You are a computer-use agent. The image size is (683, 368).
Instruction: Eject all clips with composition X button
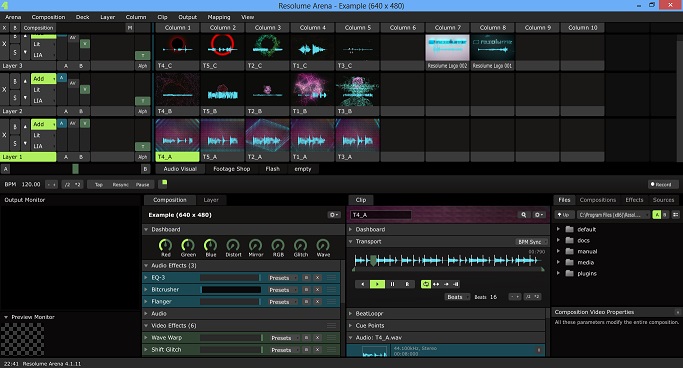[4, 28]
